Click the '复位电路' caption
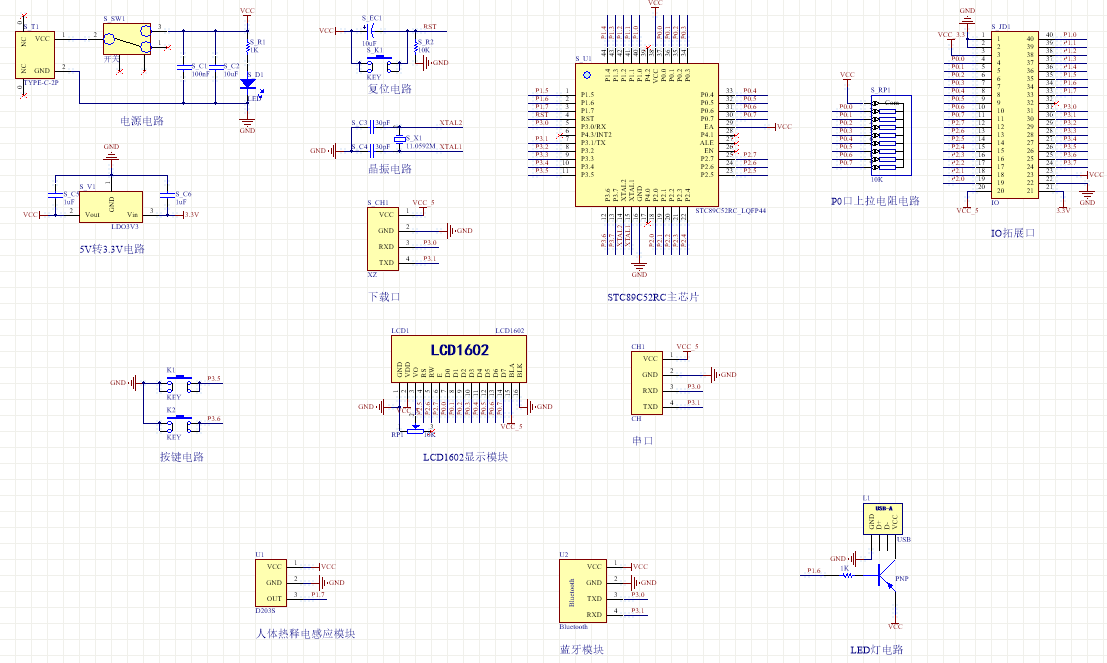The image size is (1107, 663). pyautogui.click(x=390, y=89)
